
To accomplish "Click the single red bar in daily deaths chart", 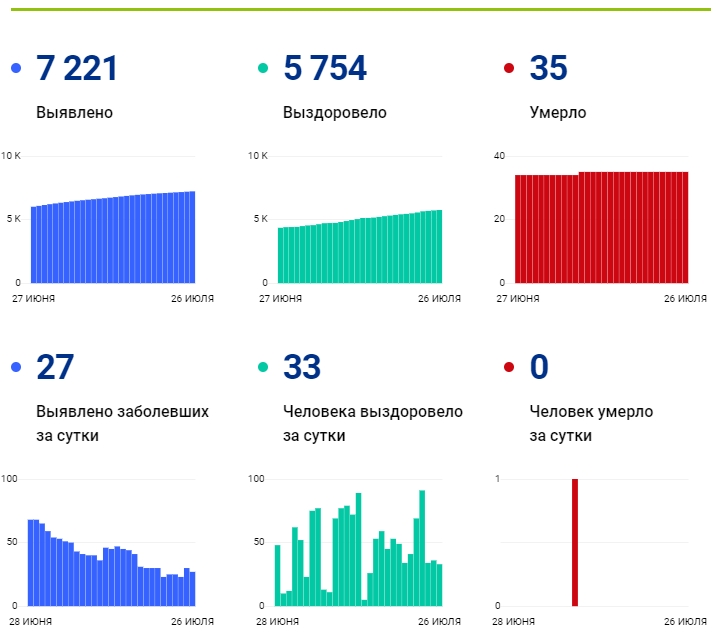I will (x=575, y=542).
